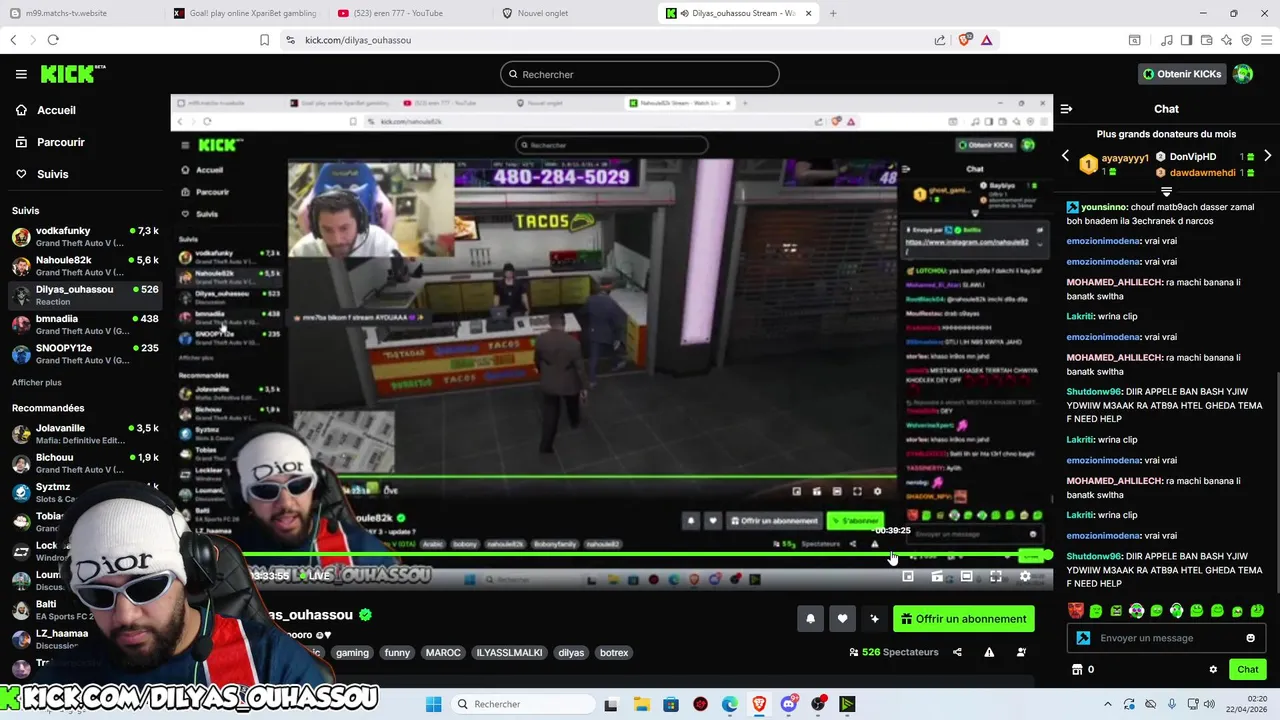Create a clip with player clip icon
The width and height of the screenshot is (1280, 720).
[x=937, y=577]
